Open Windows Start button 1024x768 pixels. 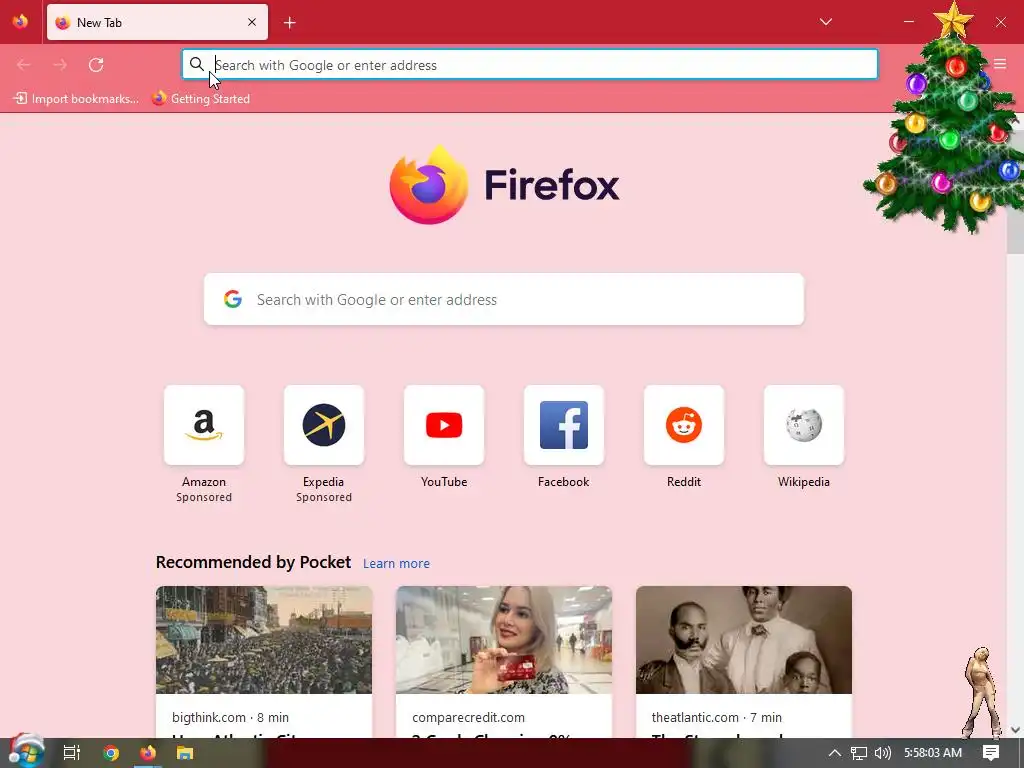click(x=25, y=752)
